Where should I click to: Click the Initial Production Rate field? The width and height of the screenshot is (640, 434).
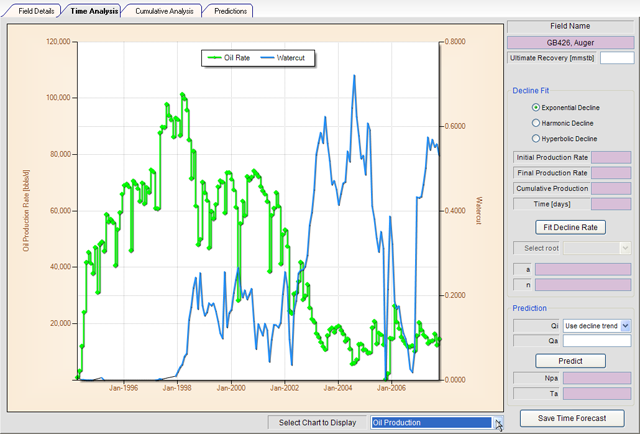click(x=613, y=157)
